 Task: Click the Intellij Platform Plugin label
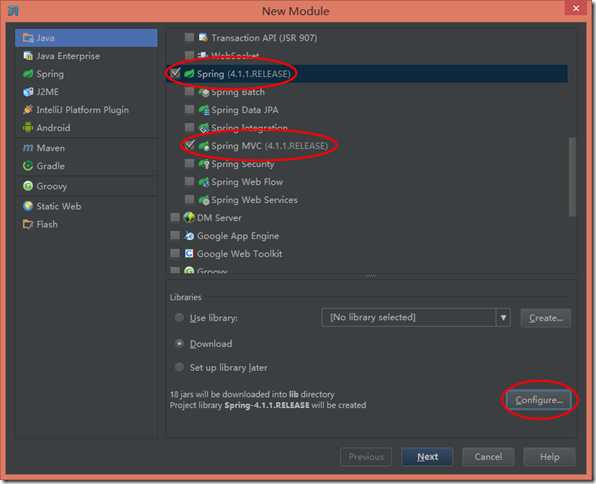tap(82, 110)
